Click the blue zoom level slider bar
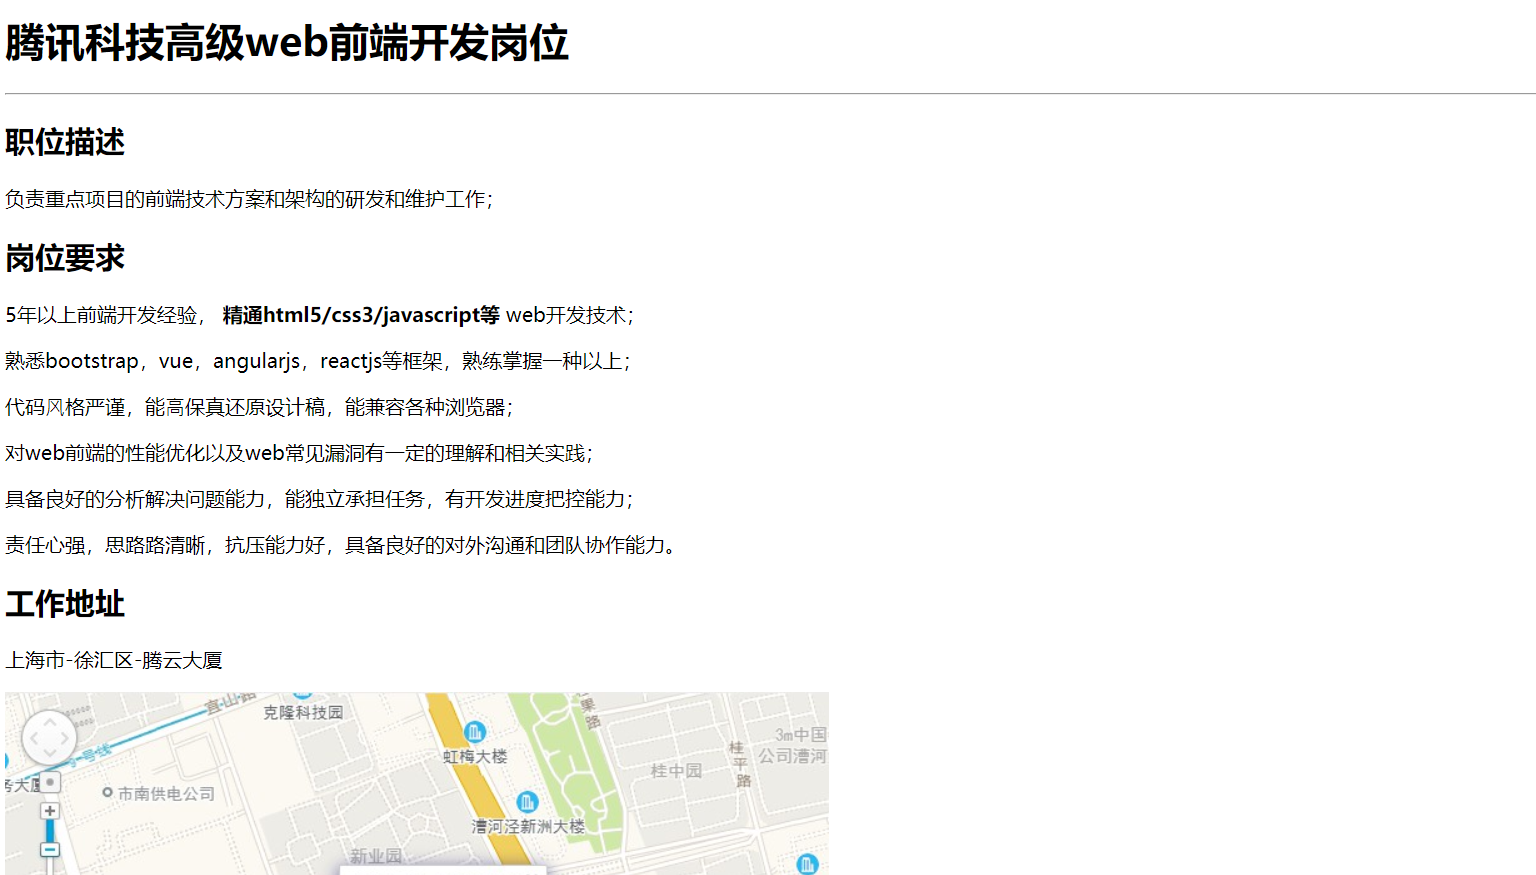Image resolution: width=1536 pixels, height=875 pixels. (x=50, y=831)
